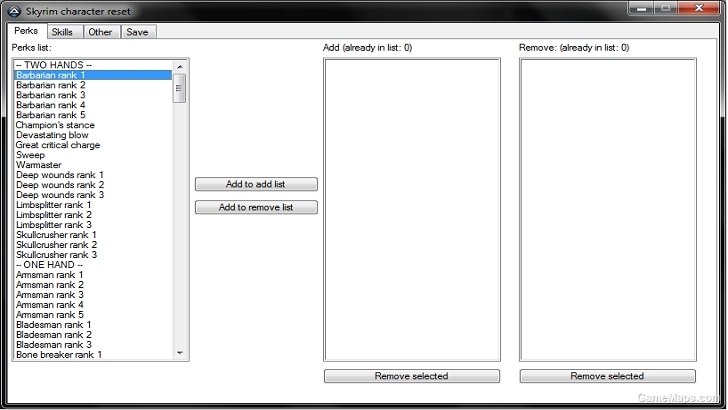Select the Perks tab
This screenshot has height=410, width=728.
coord(26,32)
